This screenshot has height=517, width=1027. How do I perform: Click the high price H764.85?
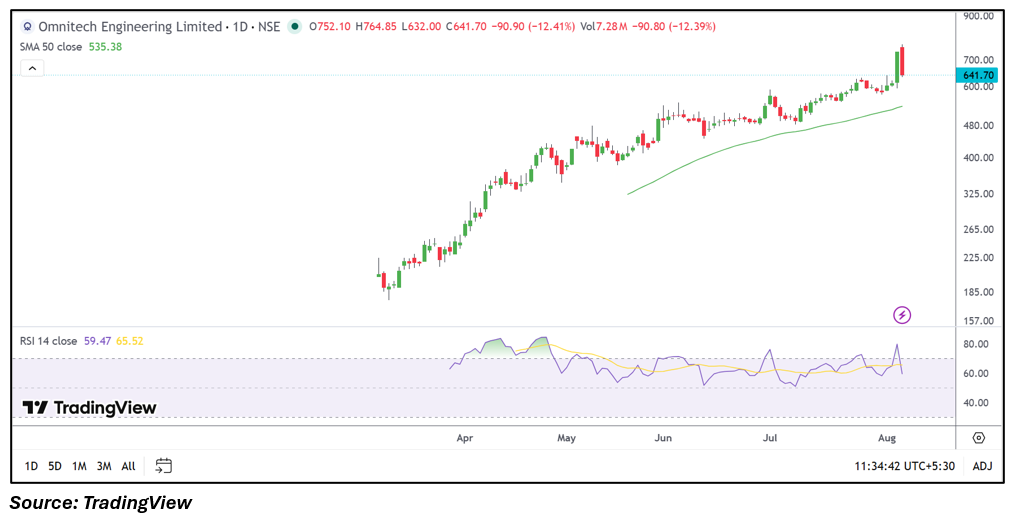coord(376,27)
